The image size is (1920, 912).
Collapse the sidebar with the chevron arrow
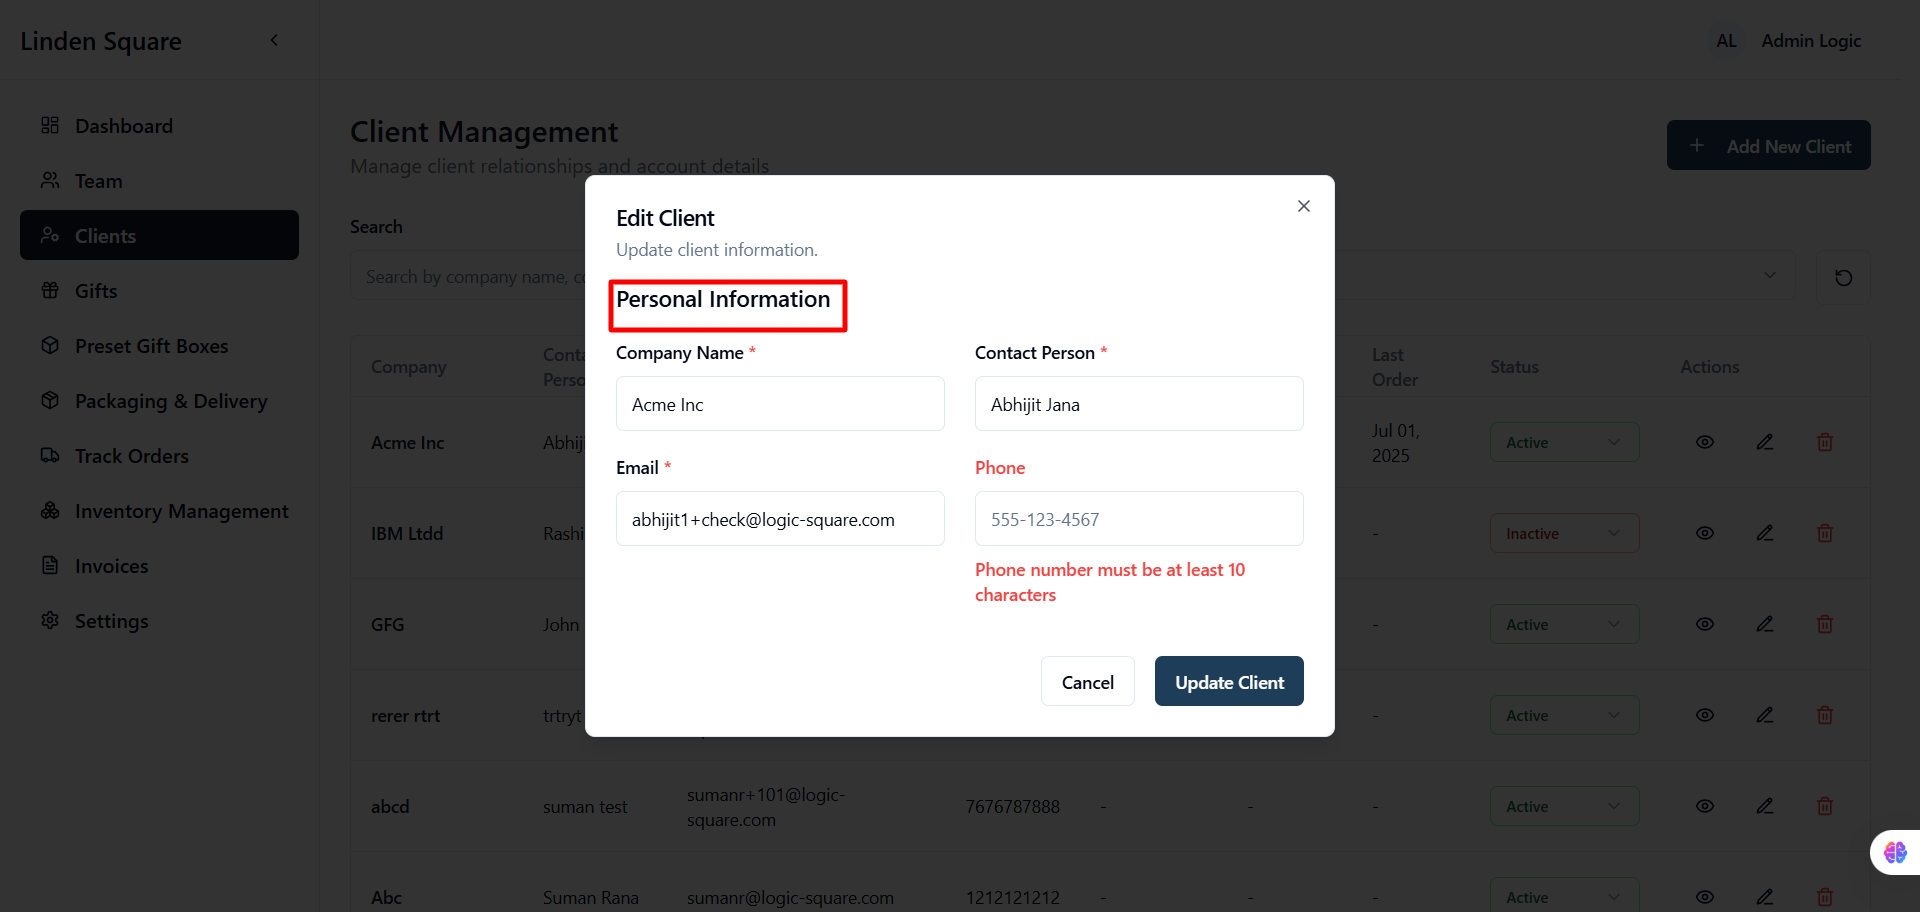point(274,40)
